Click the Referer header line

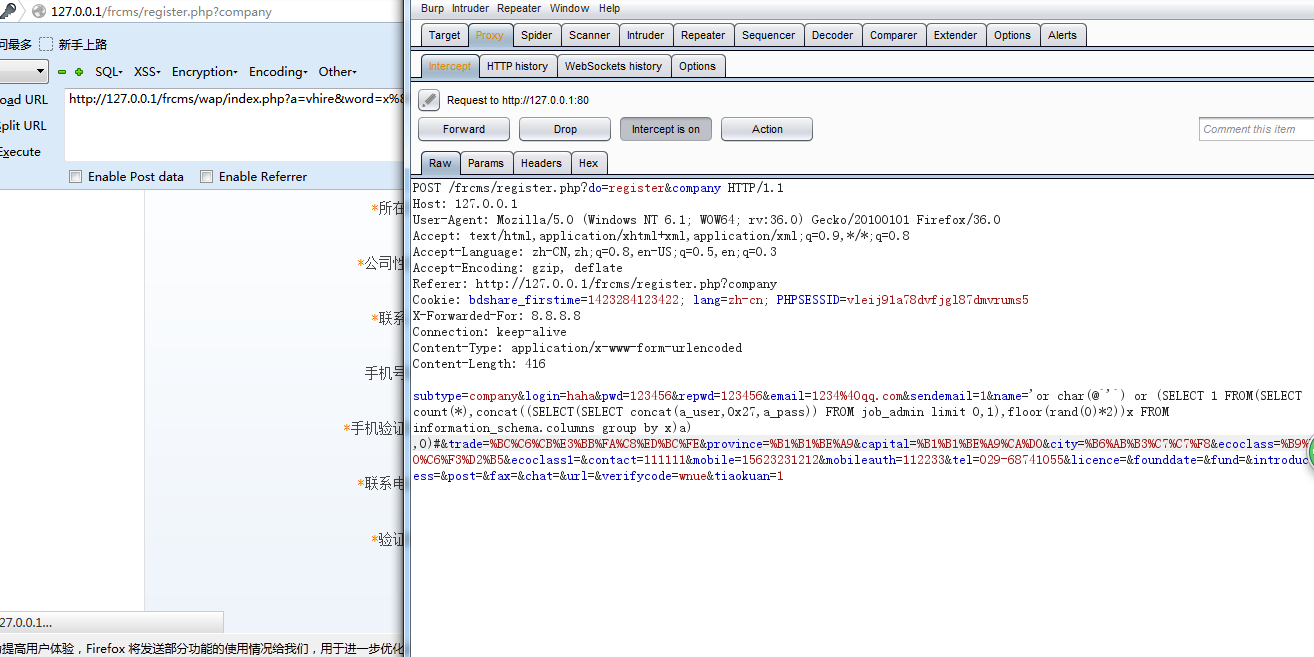[x=594, y=284]
